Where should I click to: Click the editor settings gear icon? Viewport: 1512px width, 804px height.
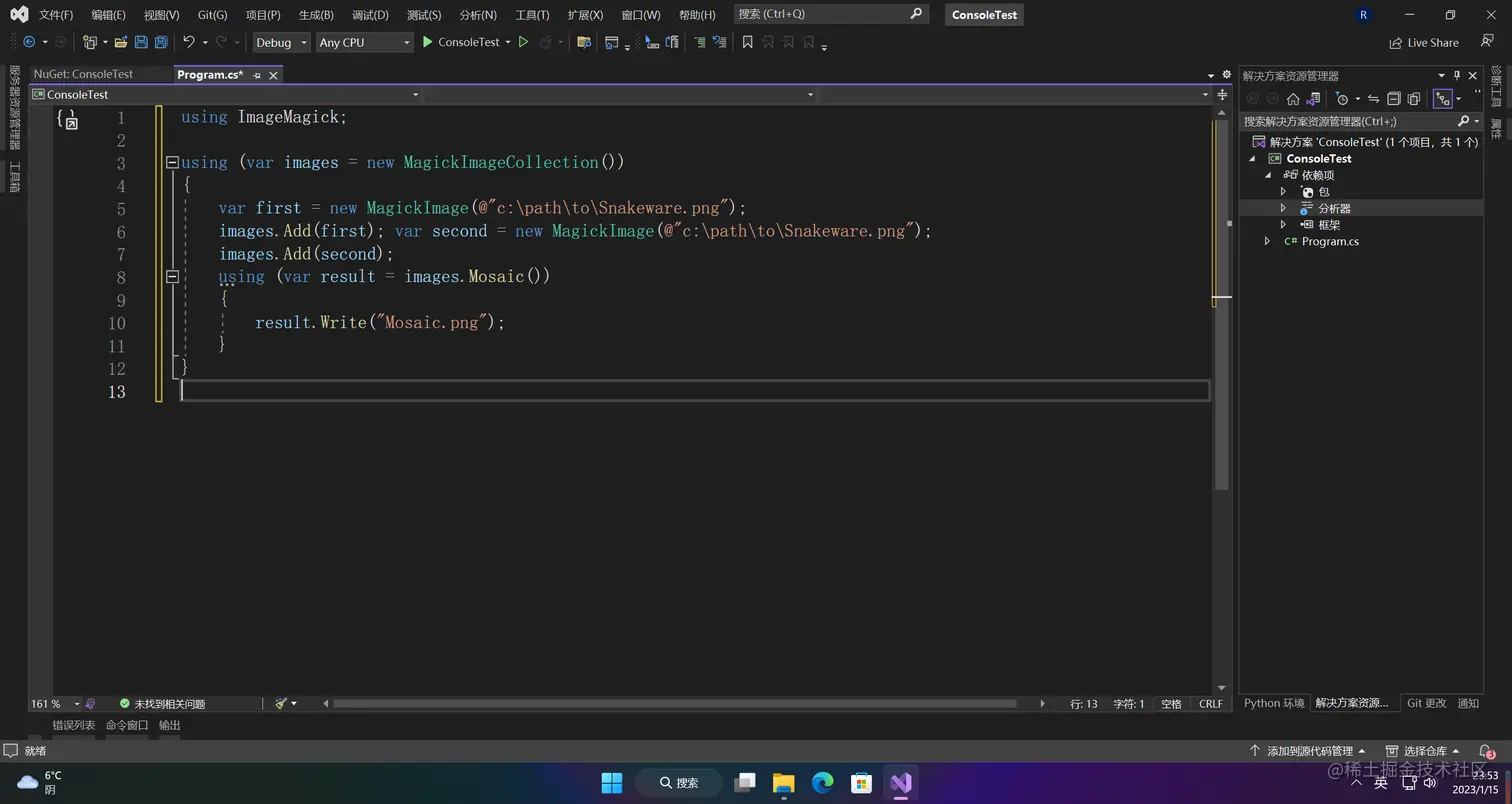click(x=1226, y=75)
